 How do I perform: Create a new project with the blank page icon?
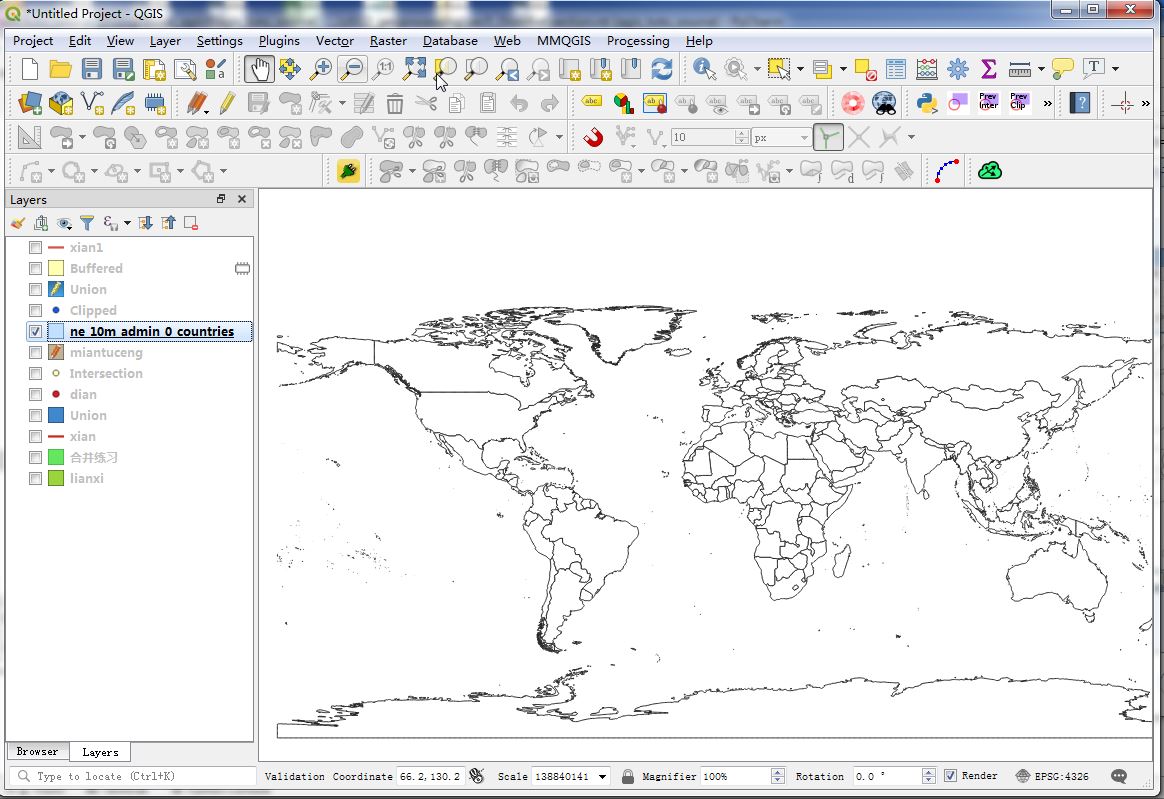[x=30, y=69]
